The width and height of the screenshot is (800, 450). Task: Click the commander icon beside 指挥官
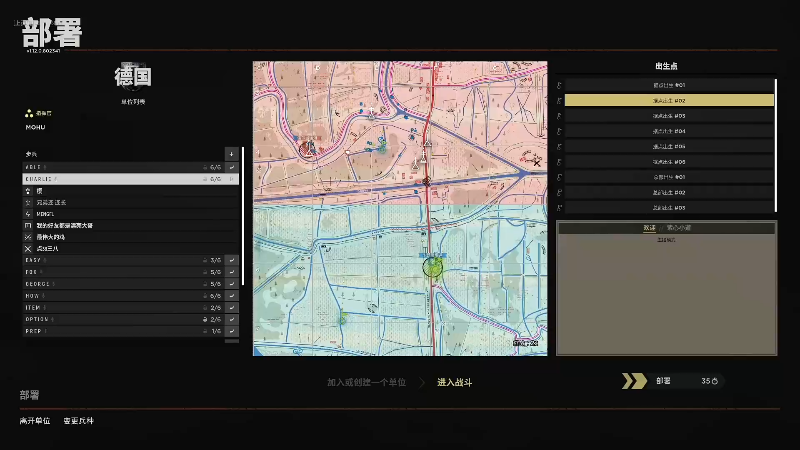[x=29, y=113]
